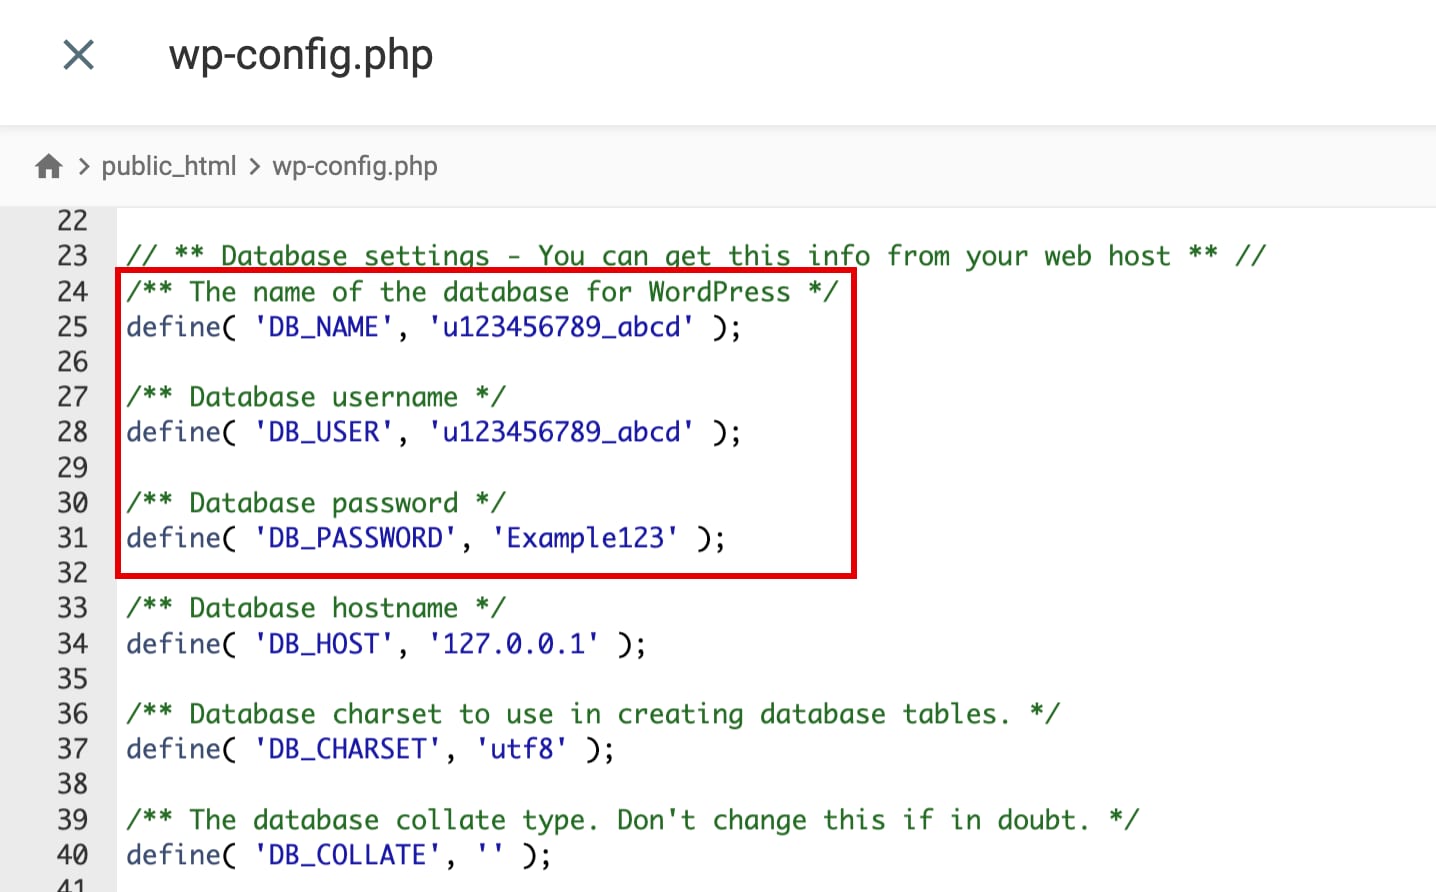Click the database name value u123456789_abcd
Screen dimensions: 1436x892
pos(562,326)
